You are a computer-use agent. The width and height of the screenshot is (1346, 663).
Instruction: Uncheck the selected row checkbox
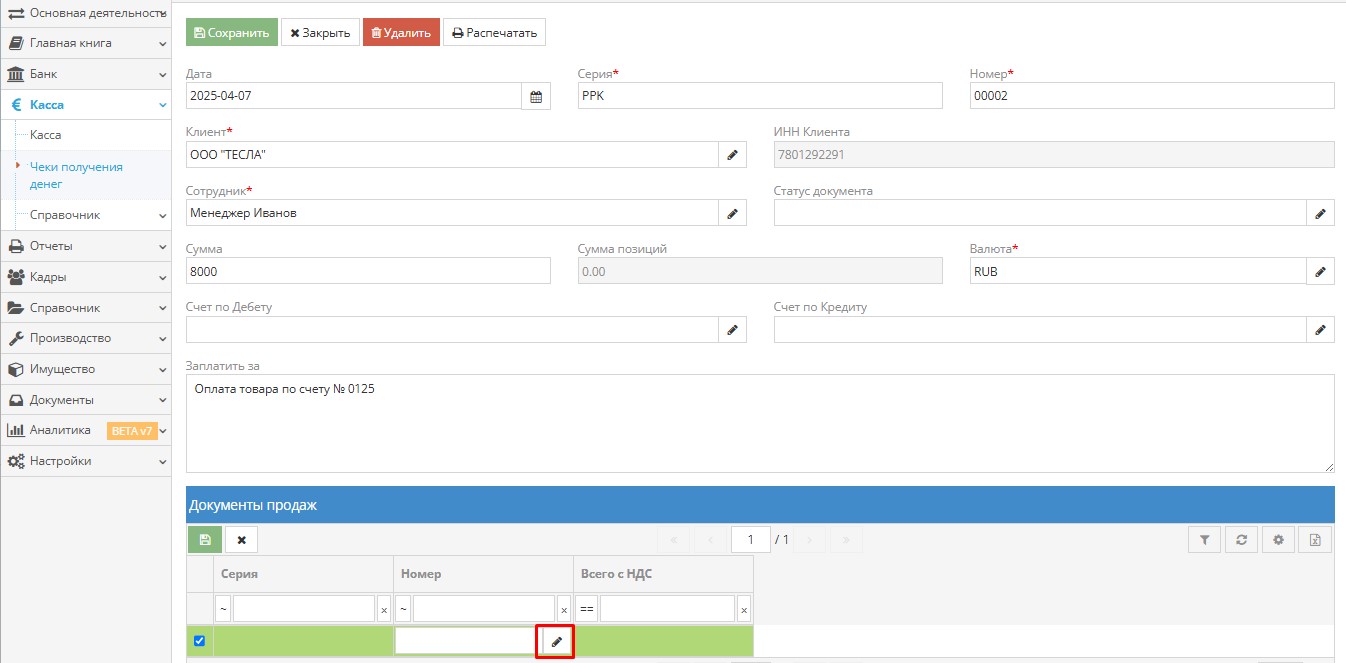tap(199, 641)
